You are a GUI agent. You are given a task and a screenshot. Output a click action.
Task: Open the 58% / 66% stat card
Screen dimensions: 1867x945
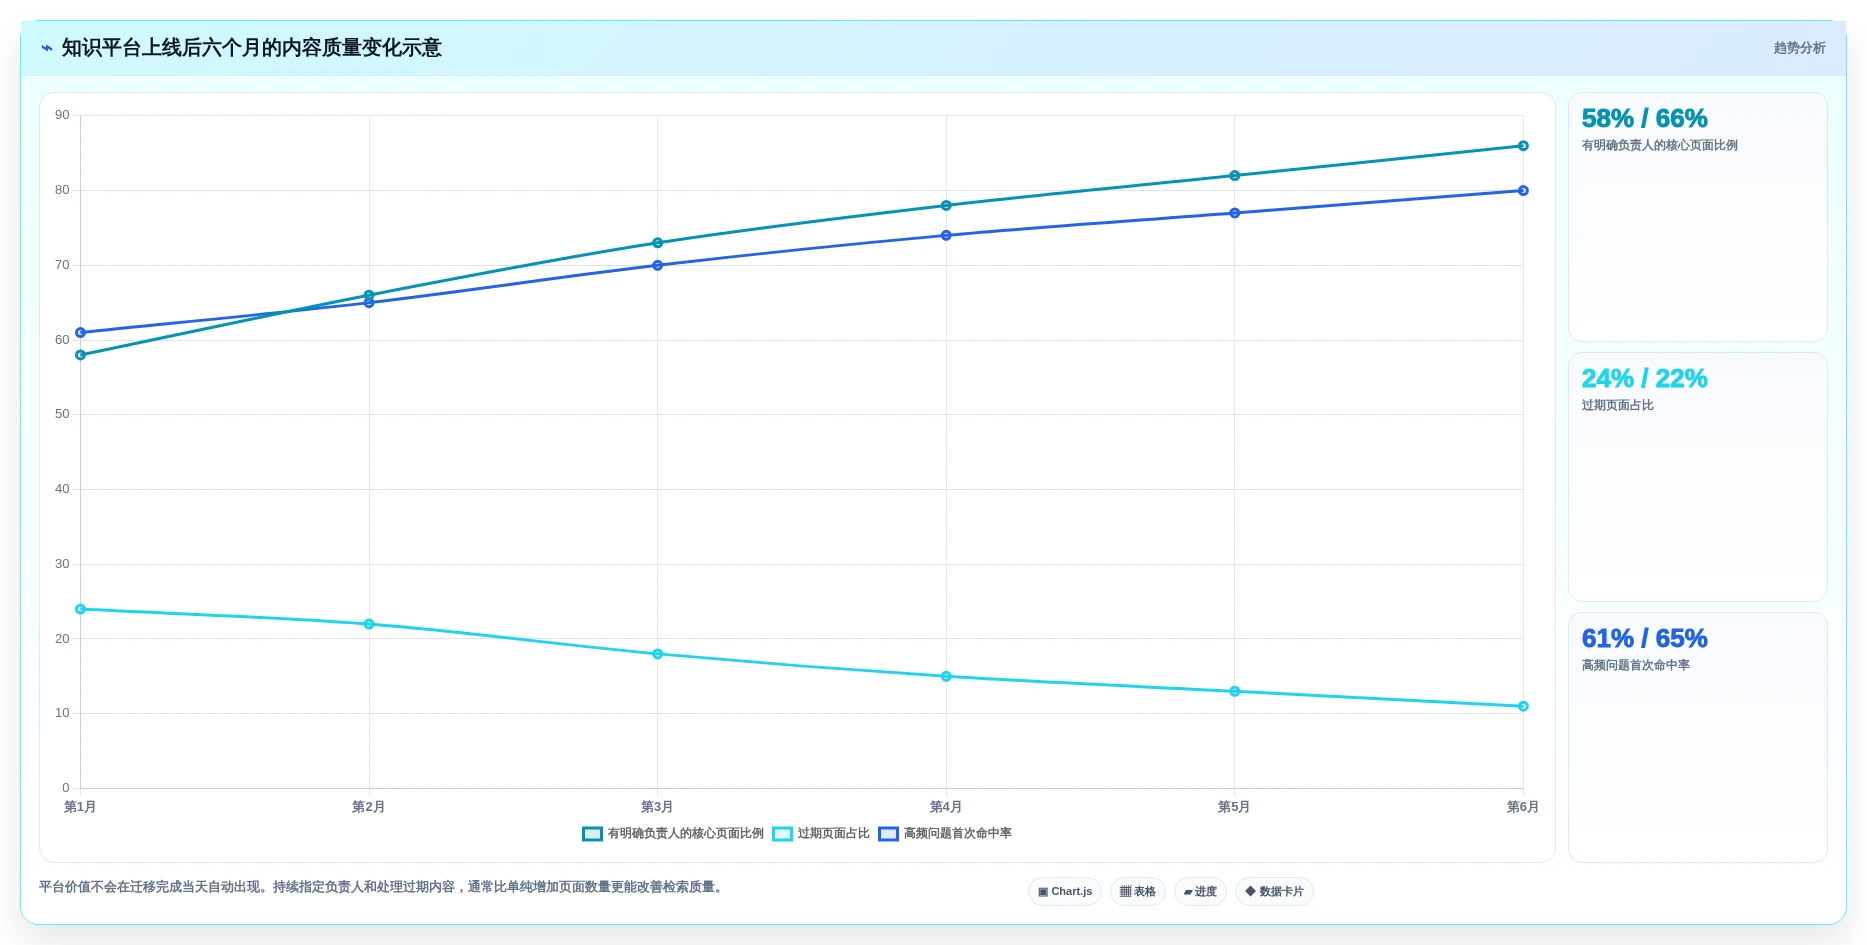tap(1697, 217)
